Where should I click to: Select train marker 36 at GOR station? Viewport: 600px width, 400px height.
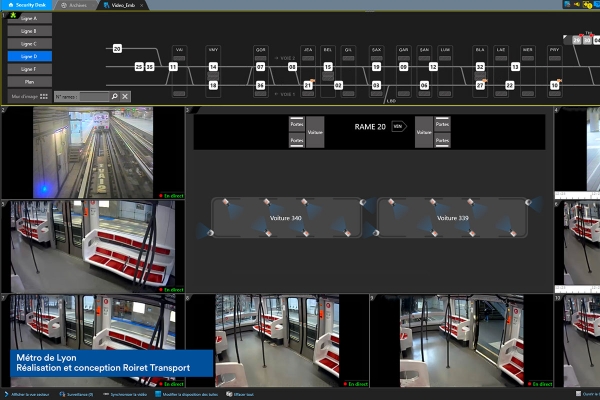[x=260, y=85]
